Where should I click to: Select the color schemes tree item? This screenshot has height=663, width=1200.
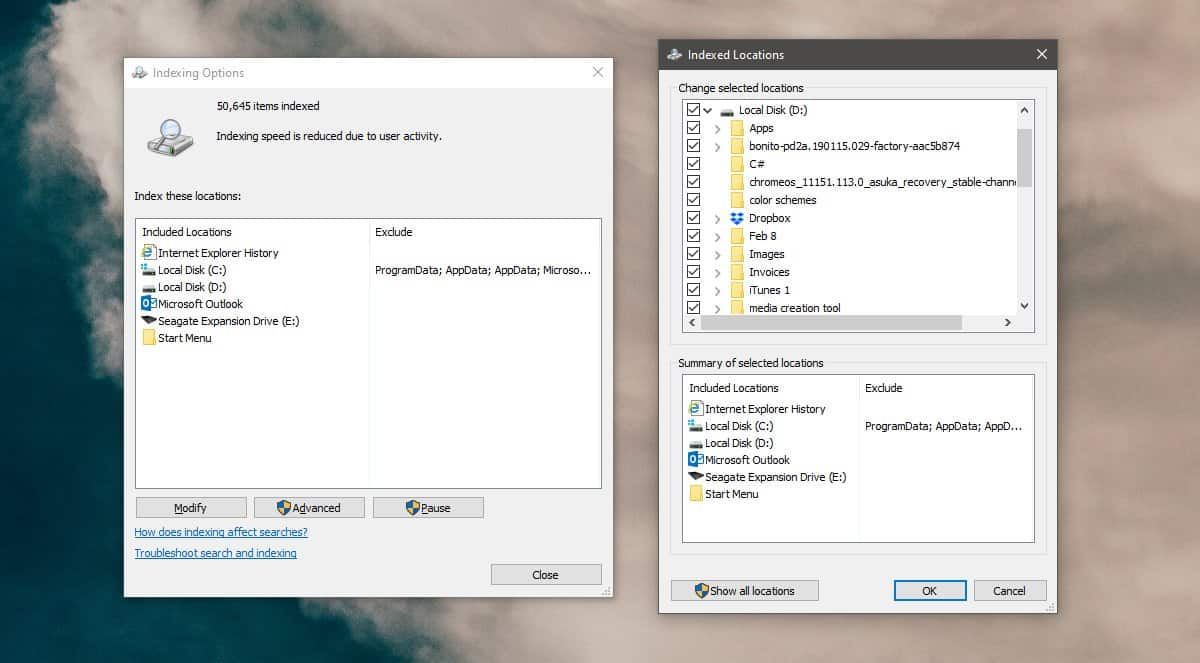point(782,200)
